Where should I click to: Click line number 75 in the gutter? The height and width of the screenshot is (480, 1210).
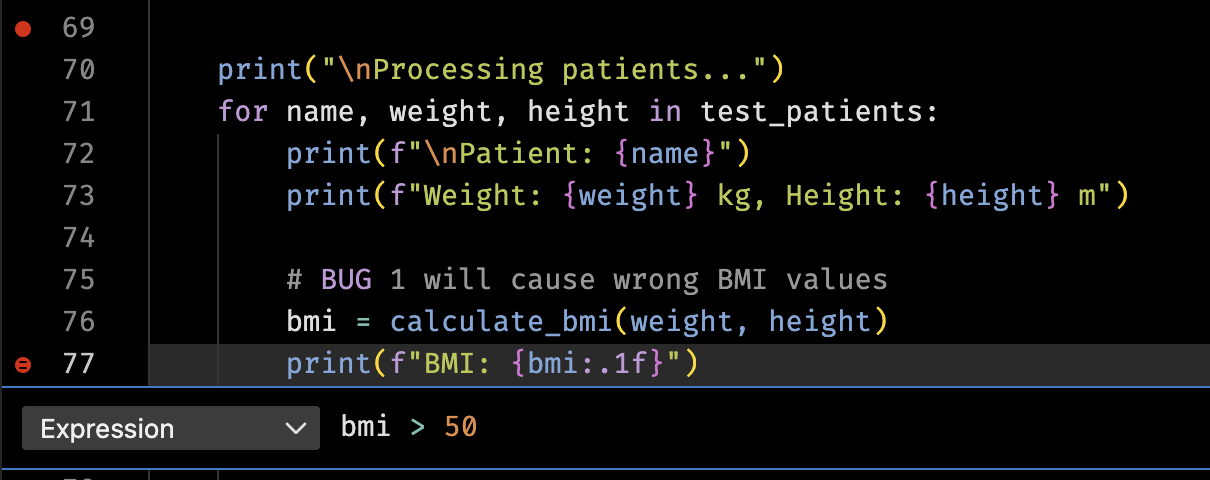[x=78, y=279]
